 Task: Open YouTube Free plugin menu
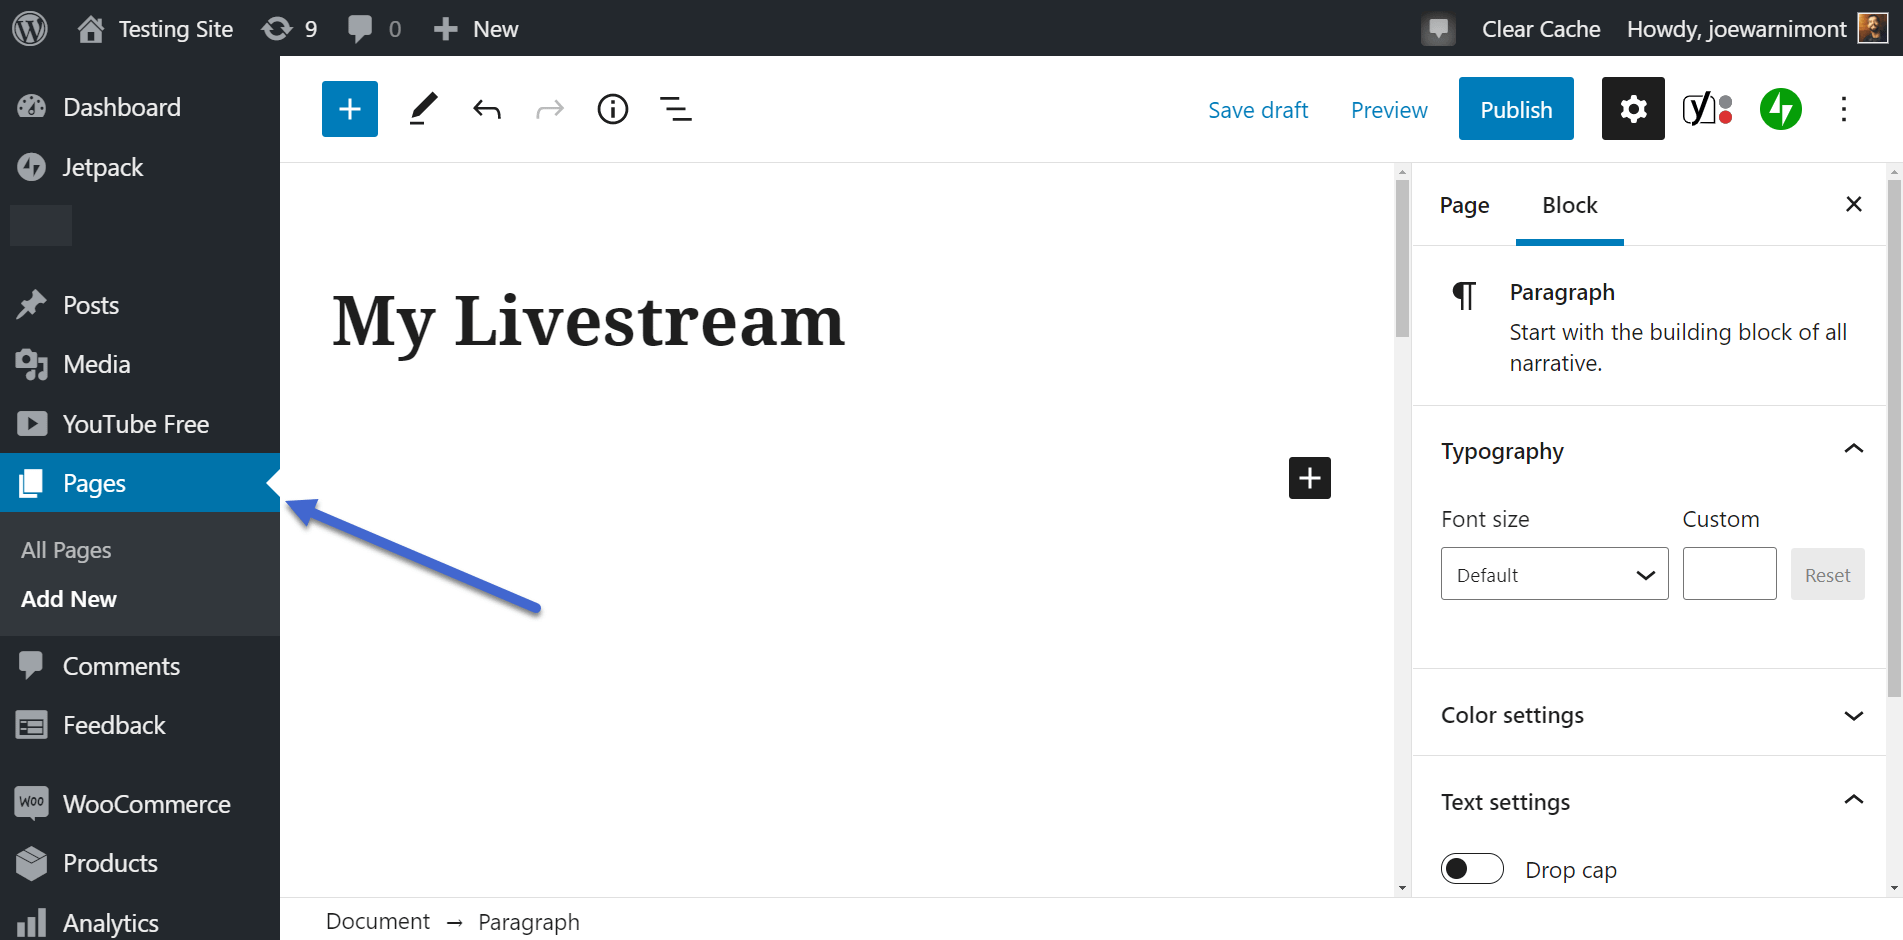click(140, 424)
